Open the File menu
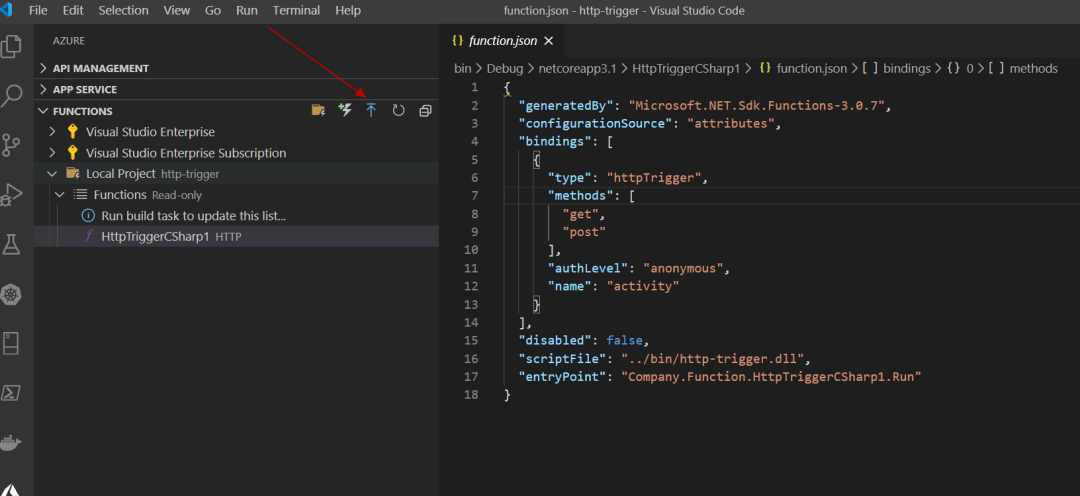 (x=38, y=10)
